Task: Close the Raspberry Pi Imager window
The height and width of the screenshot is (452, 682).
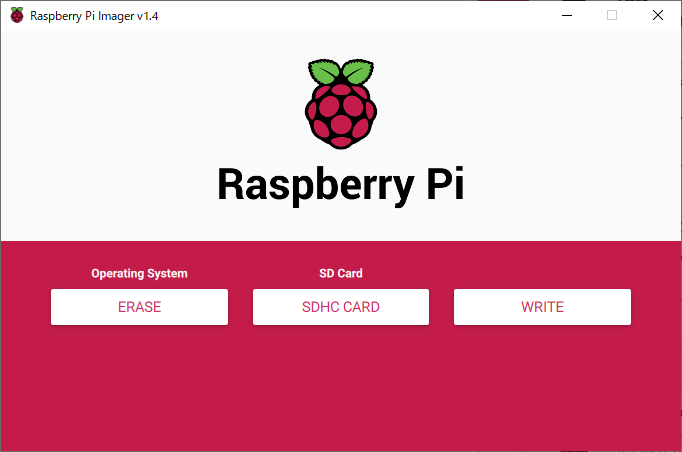Action: 657,16
